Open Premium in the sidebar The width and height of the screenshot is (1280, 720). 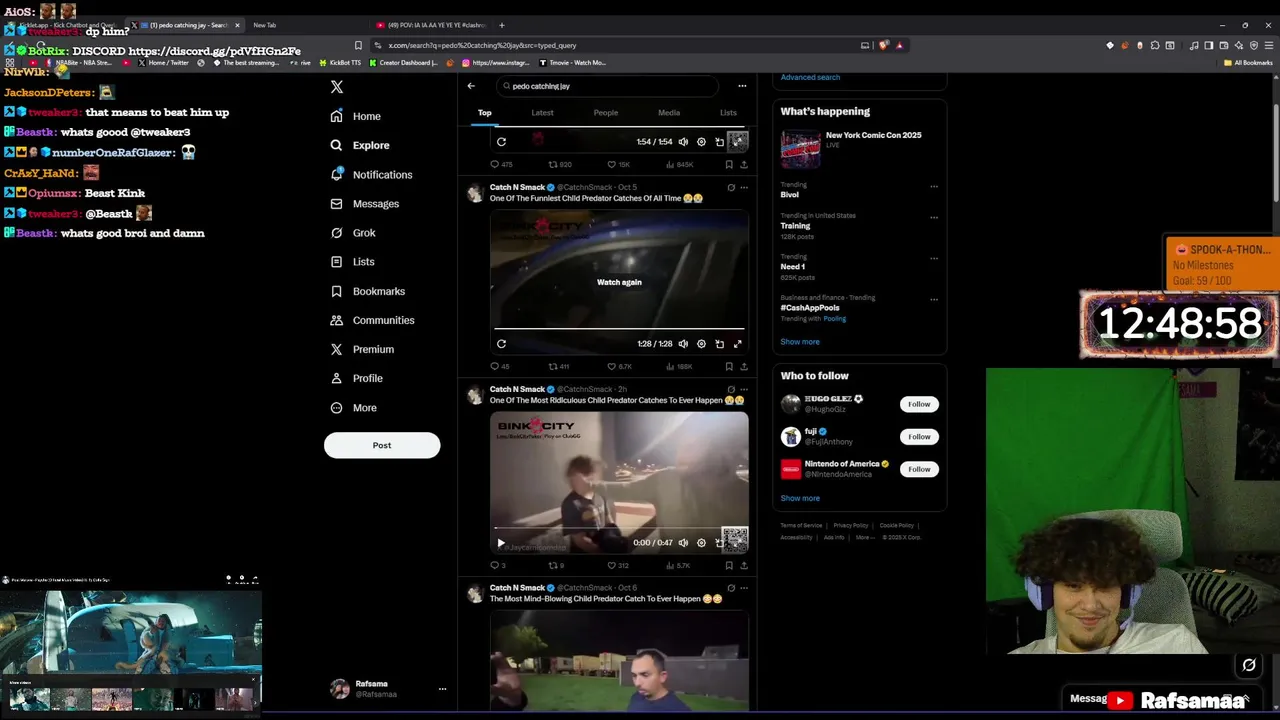click(x=361, y=349)
